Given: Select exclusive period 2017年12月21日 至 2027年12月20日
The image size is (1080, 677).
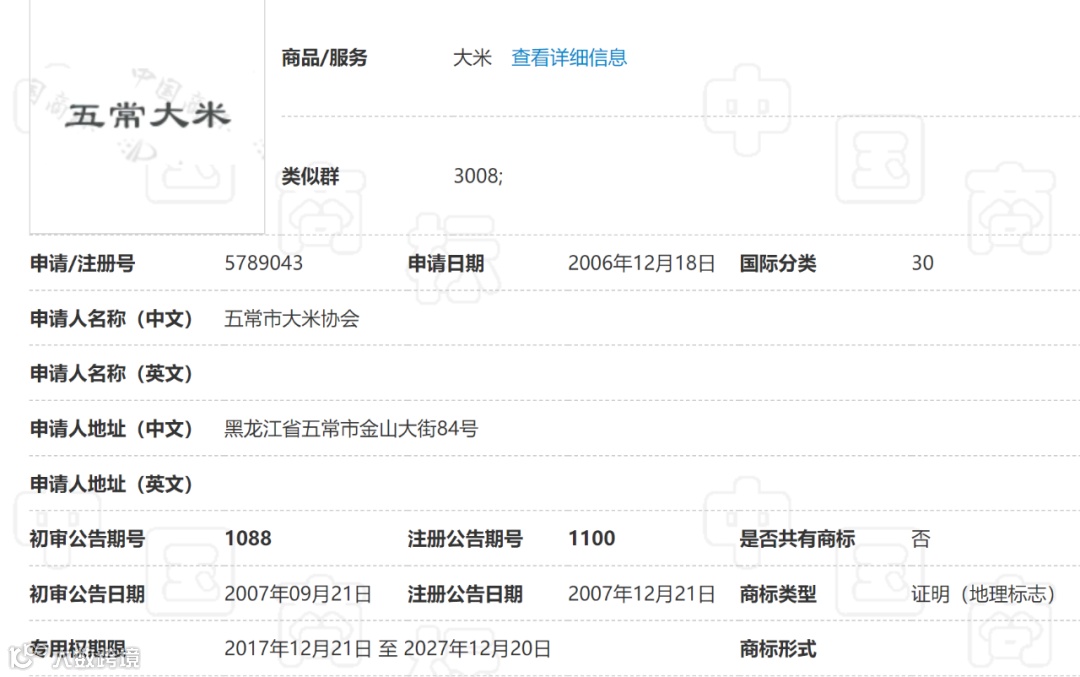Looking at the screenshot, I should pyautogui.click(x=387, y=648).
